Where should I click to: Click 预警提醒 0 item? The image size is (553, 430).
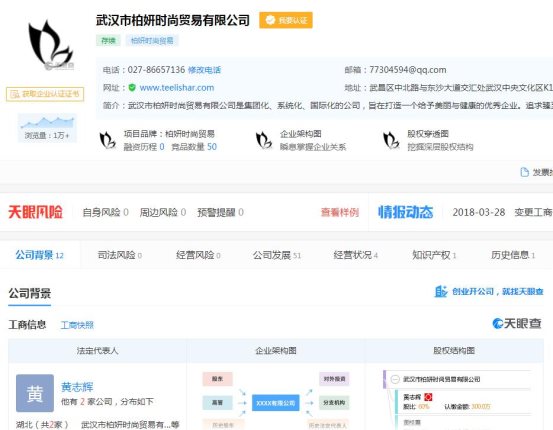[x=220, y=212]
